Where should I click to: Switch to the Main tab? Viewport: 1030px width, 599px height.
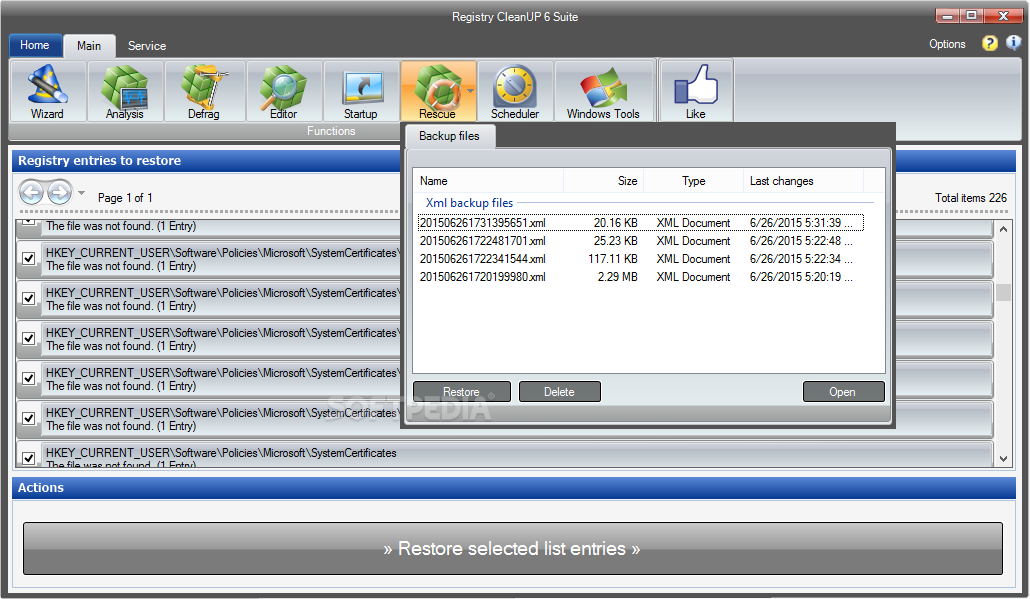(89, 45)
